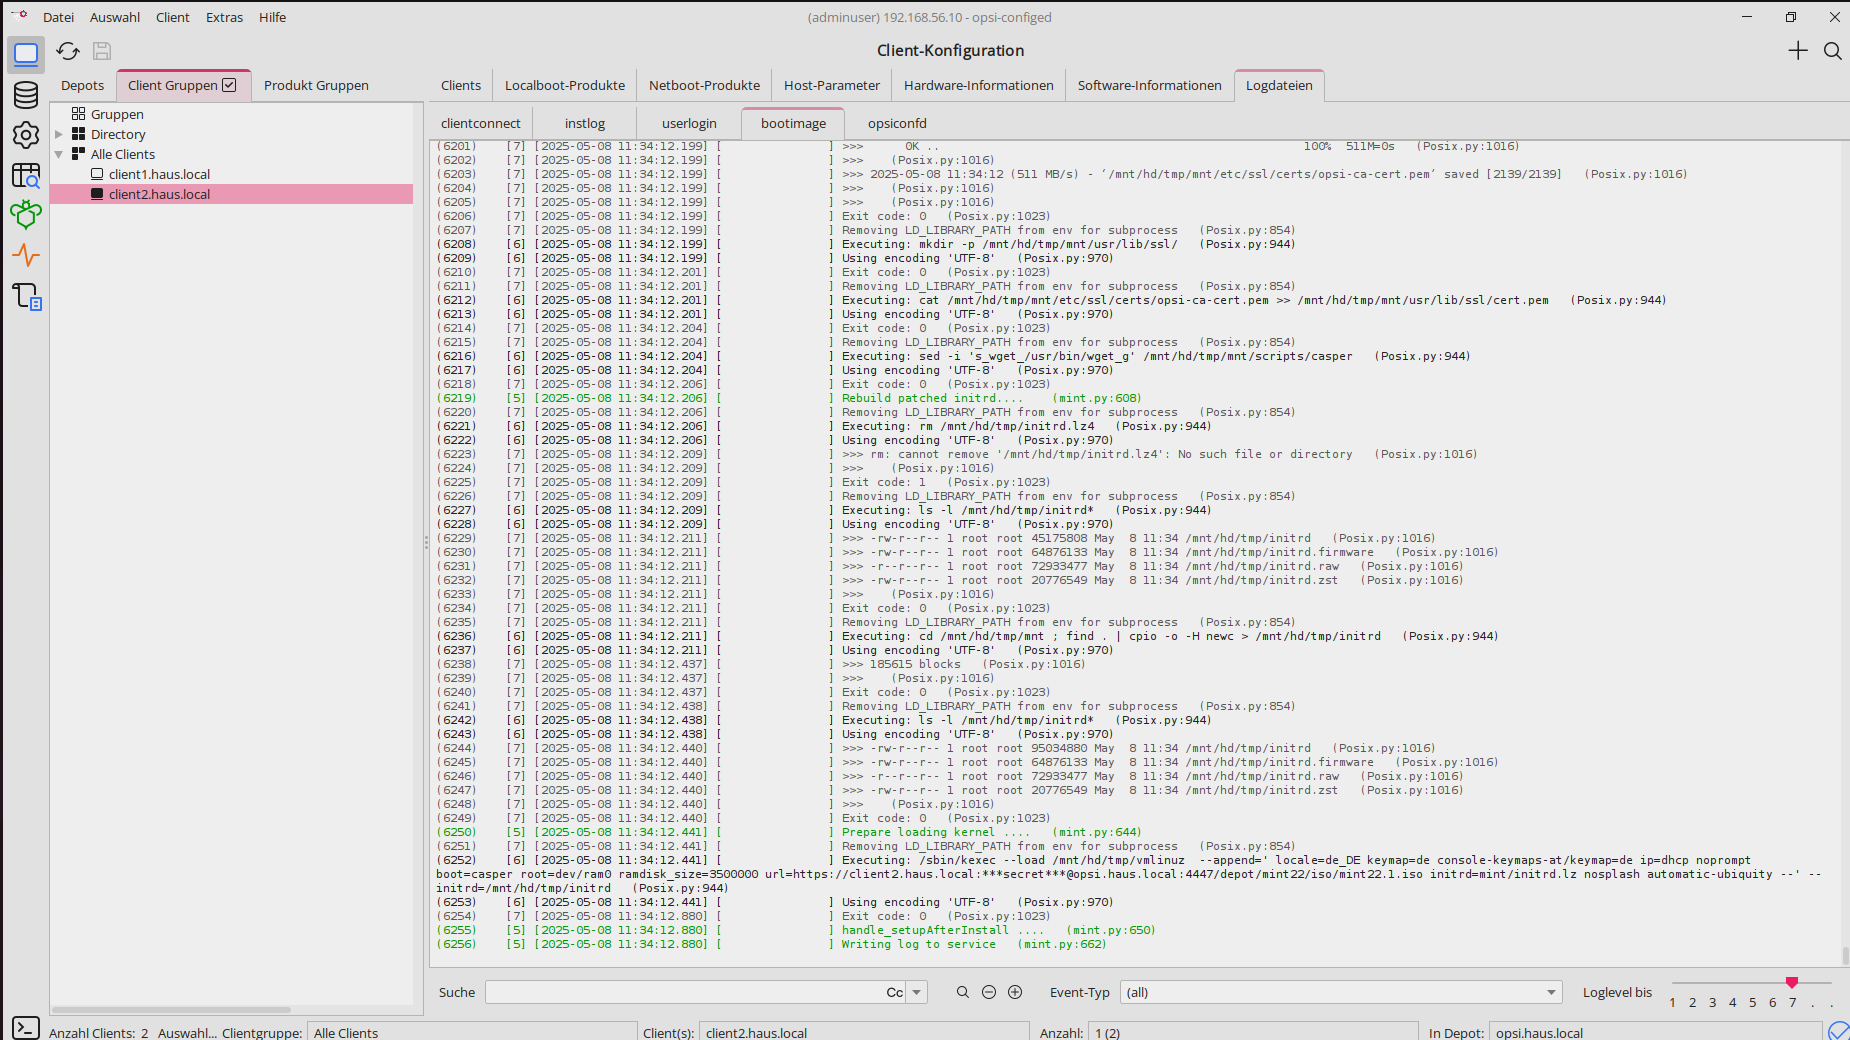1850x1040 pixels.
Task: Set Loglevel slider to level 5
Action: (1752, 984)
